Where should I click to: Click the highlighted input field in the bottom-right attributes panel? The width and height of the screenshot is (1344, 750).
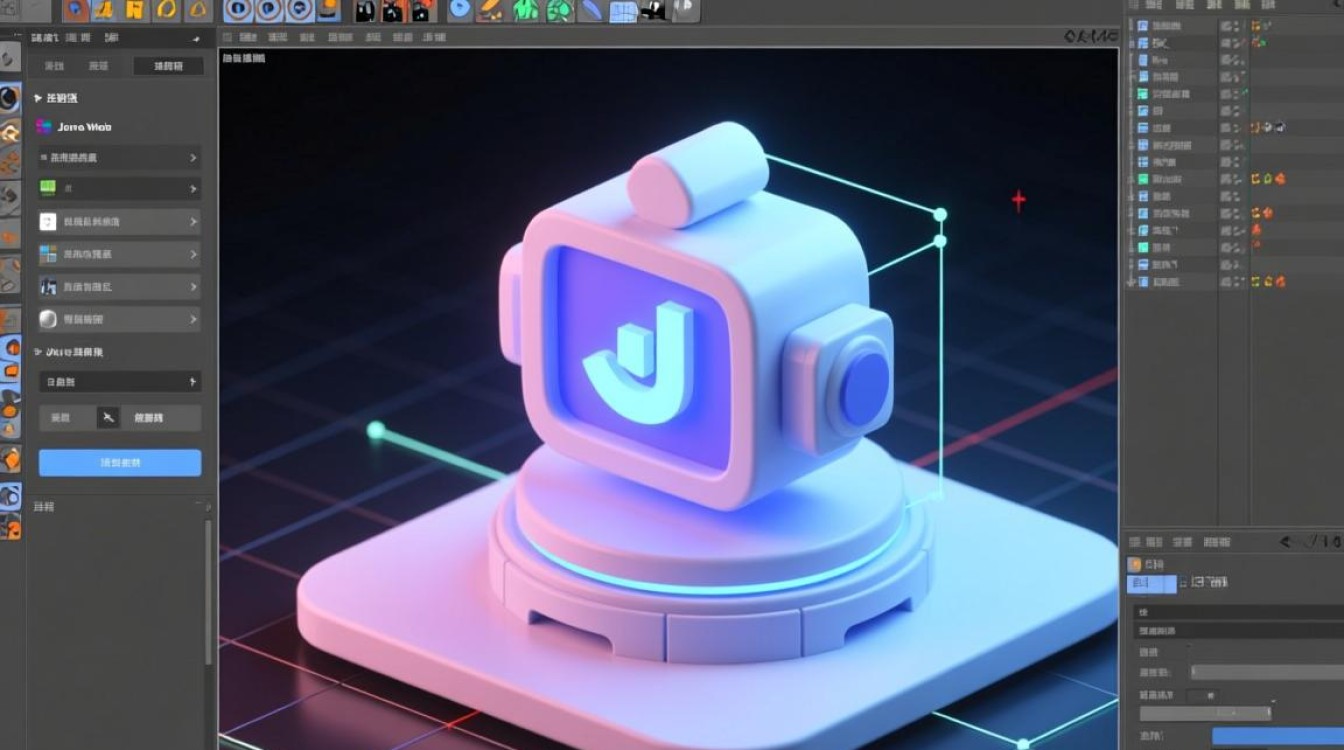[x=1151, y=583]
